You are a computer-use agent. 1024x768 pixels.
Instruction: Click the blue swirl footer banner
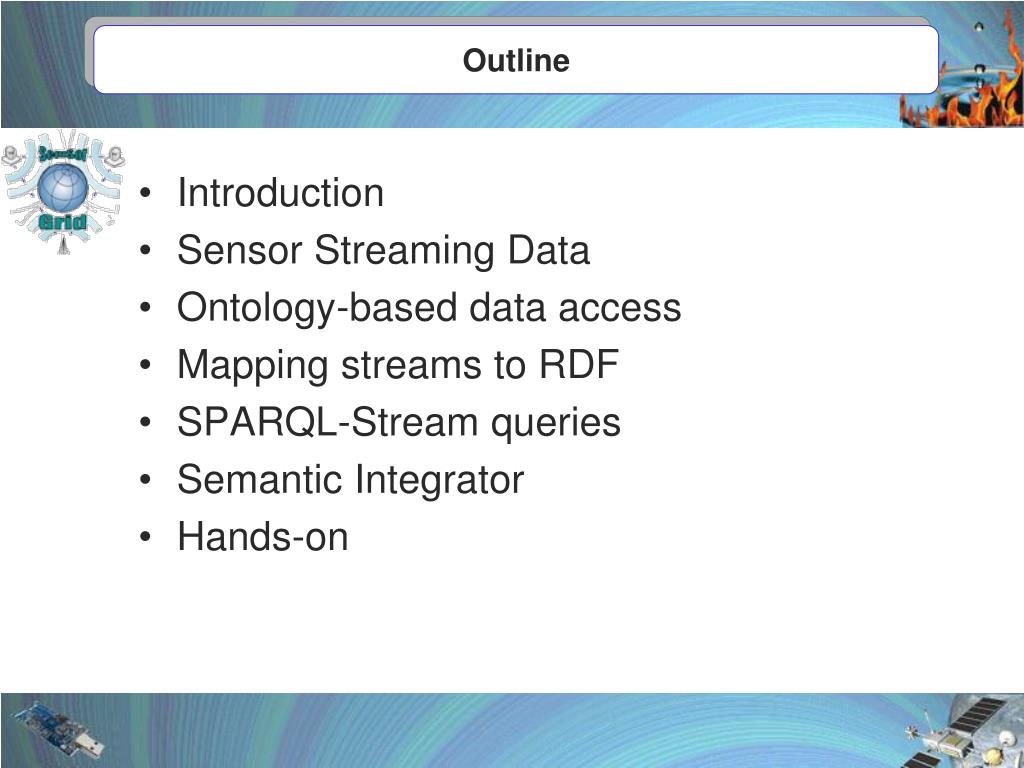click(512, 730)
